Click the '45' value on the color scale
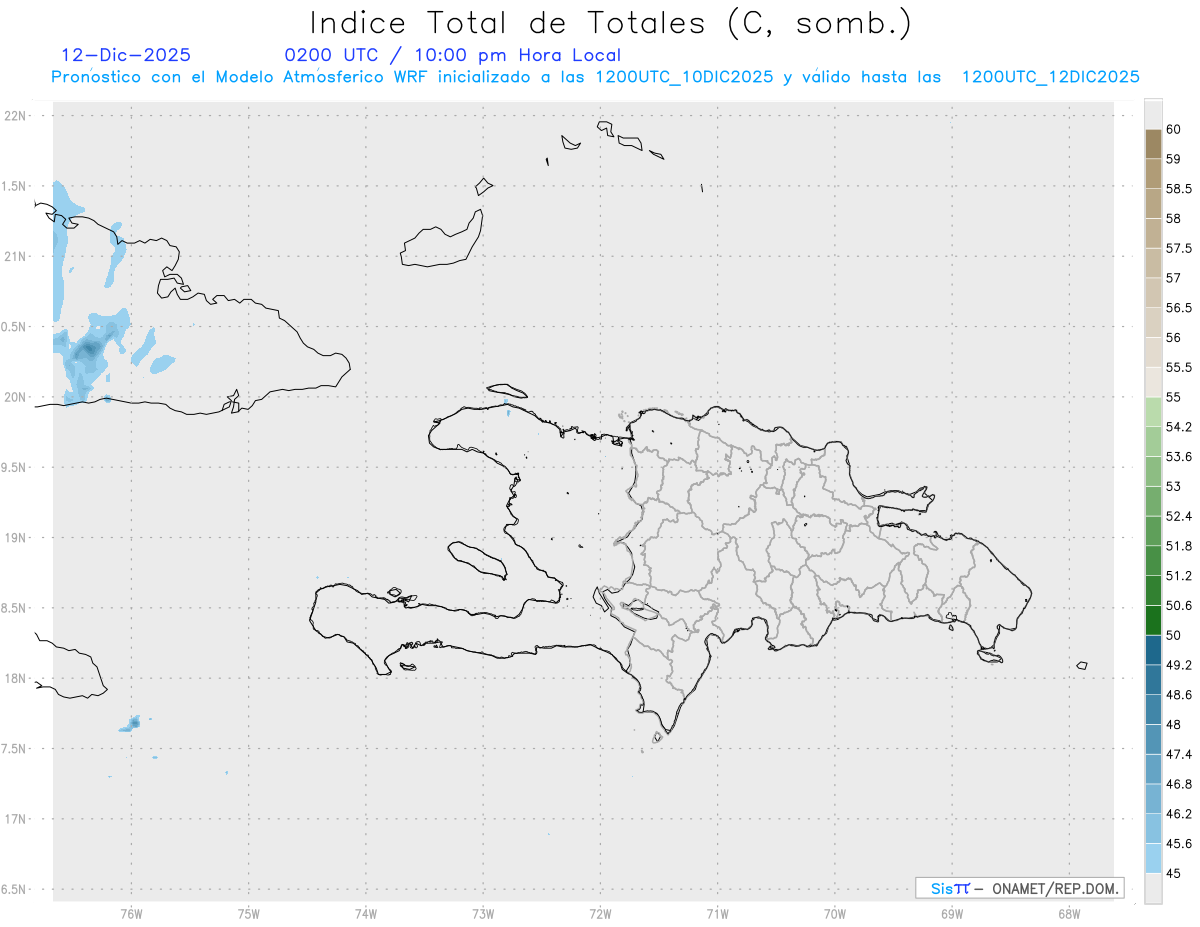The image size is (1200, 927). (x=1173, y=873)
